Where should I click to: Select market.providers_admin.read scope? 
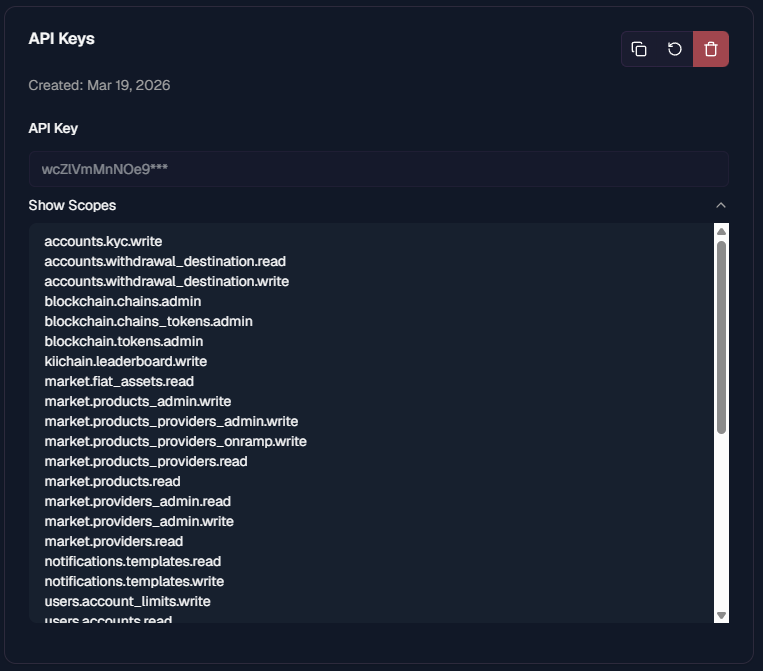click(138, 501)
